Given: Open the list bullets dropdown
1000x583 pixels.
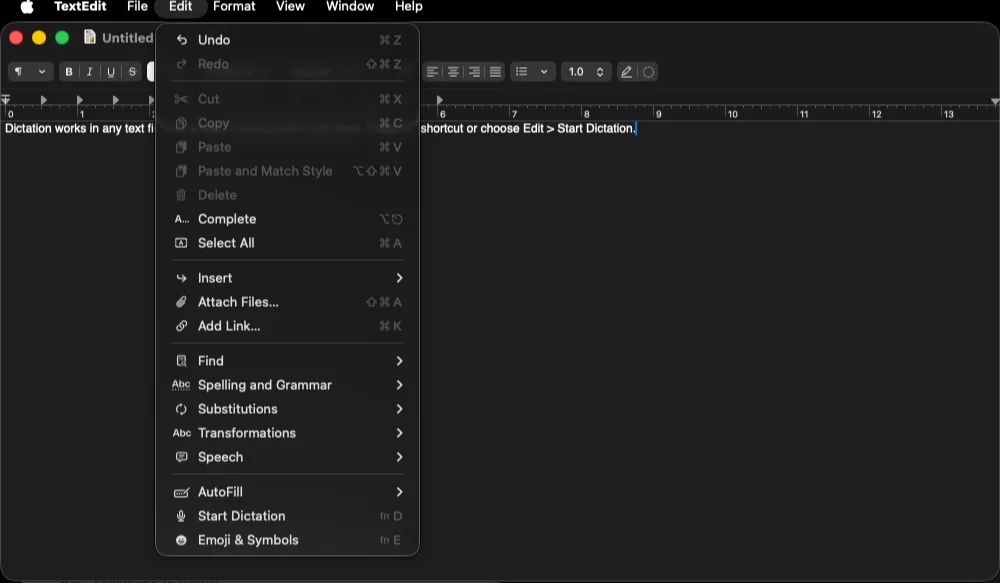Looking at the screenshot, I should pos(532,72).
